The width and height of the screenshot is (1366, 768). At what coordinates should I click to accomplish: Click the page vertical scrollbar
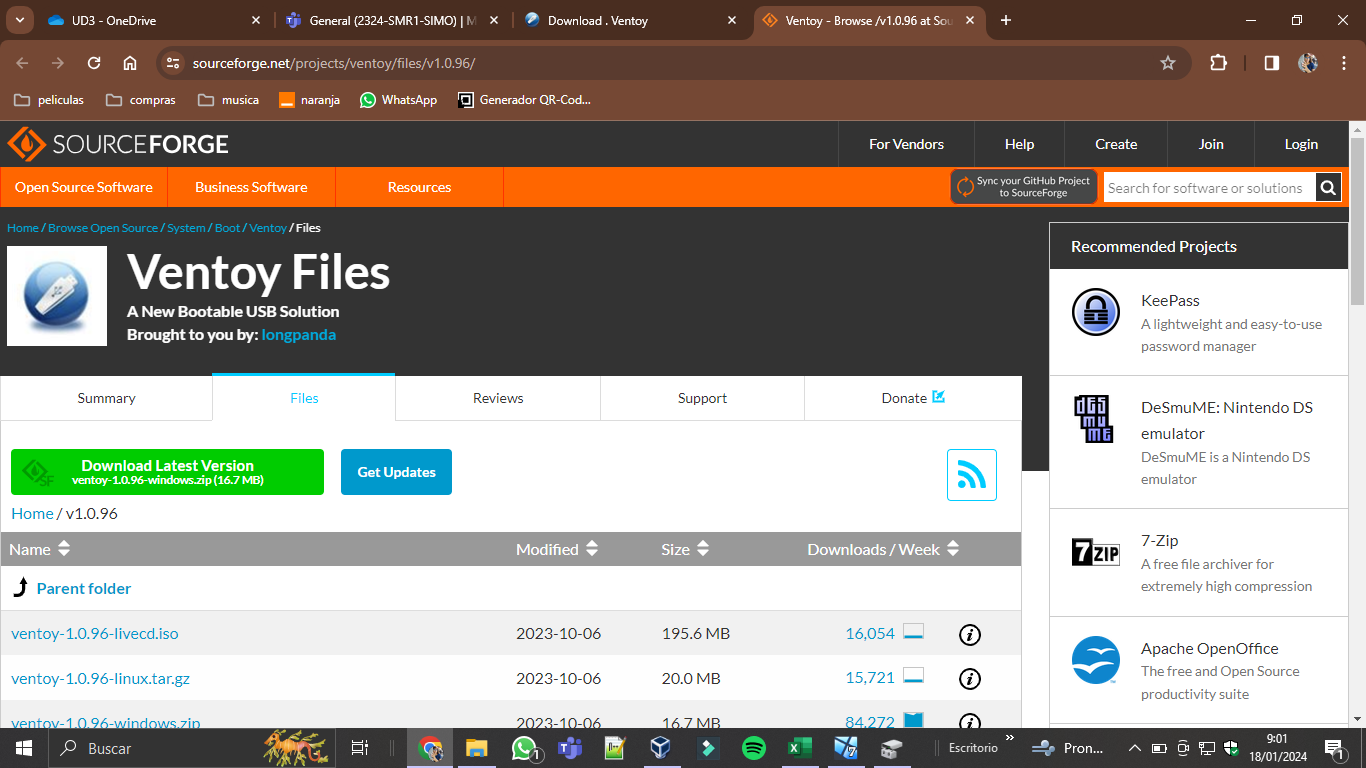(x=1357, y=400)
